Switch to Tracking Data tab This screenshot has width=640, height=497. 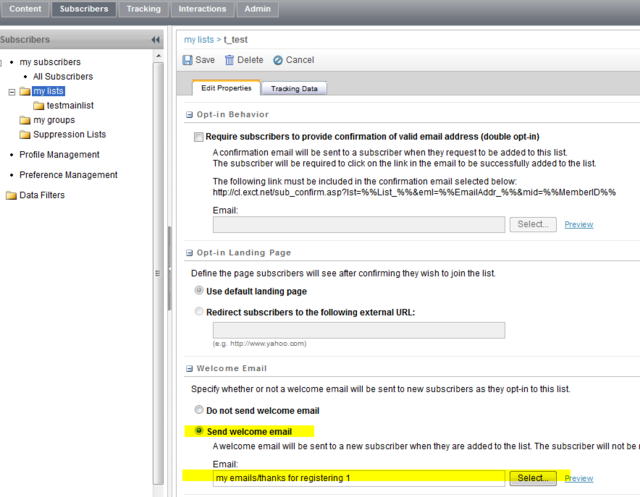coord(294,89)
